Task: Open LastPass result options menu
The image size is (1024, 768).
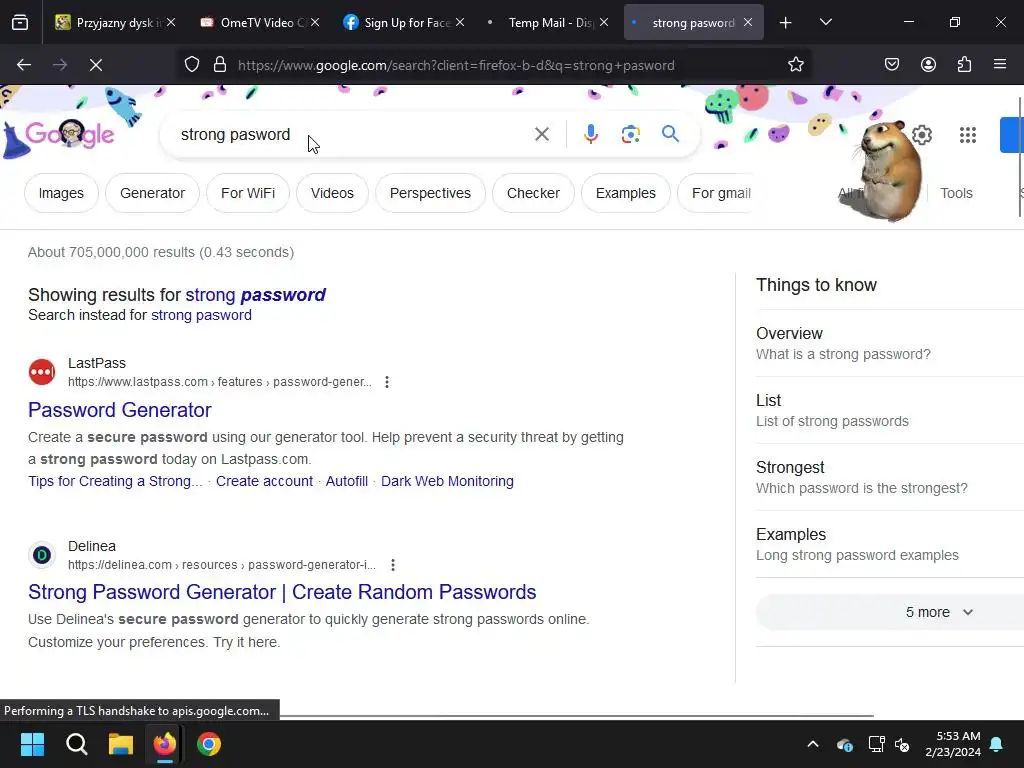Action: [x=387, y=382]
